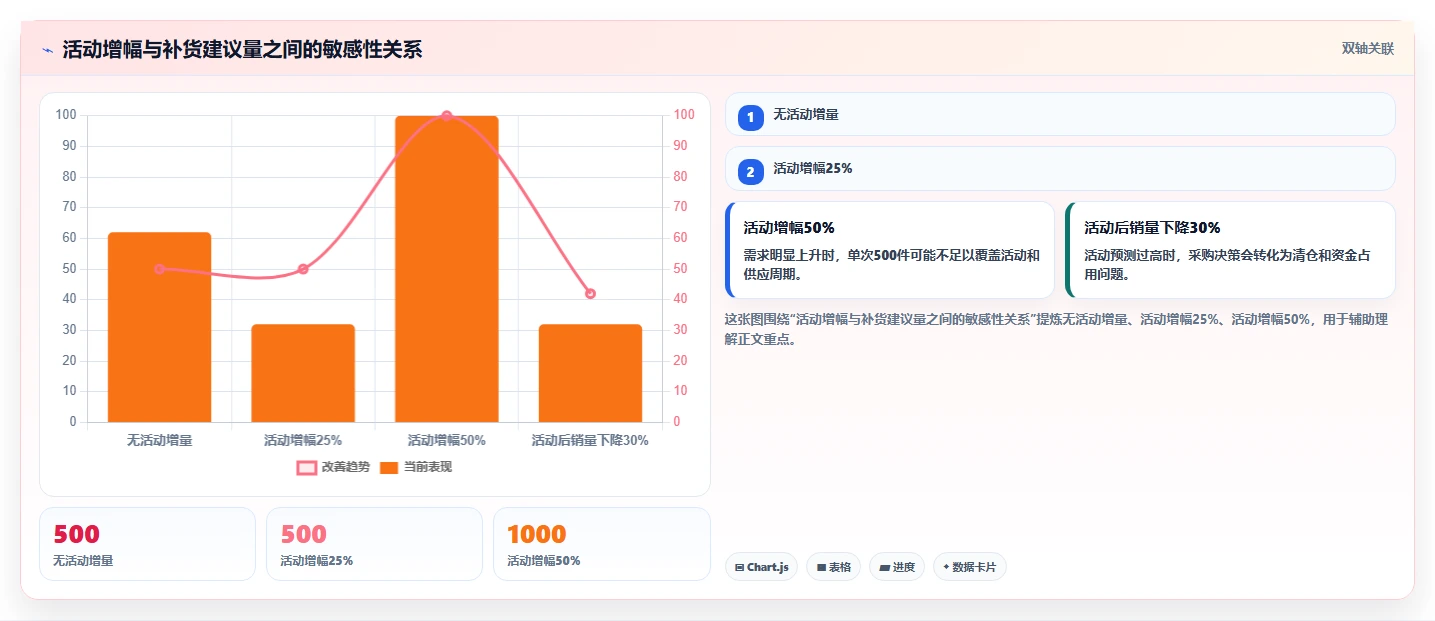Click the orange bar for 活动增幅25%
Image resolution: width=1435 pixels, height=621 pixels.
point(303,373)
